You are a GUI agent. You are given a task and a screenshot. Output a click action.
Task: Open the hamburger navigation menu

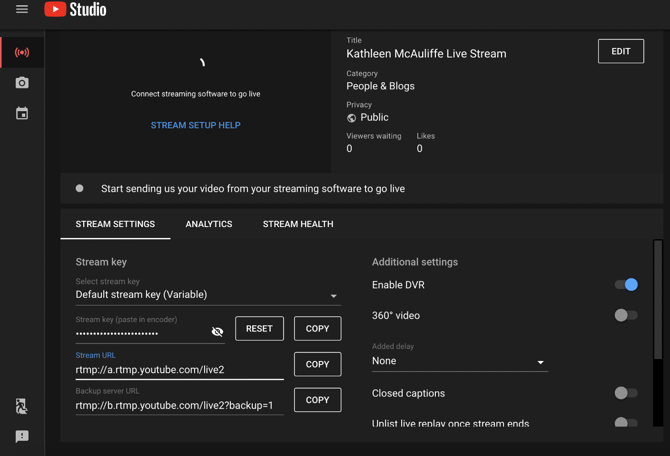[x=22, y=10]
